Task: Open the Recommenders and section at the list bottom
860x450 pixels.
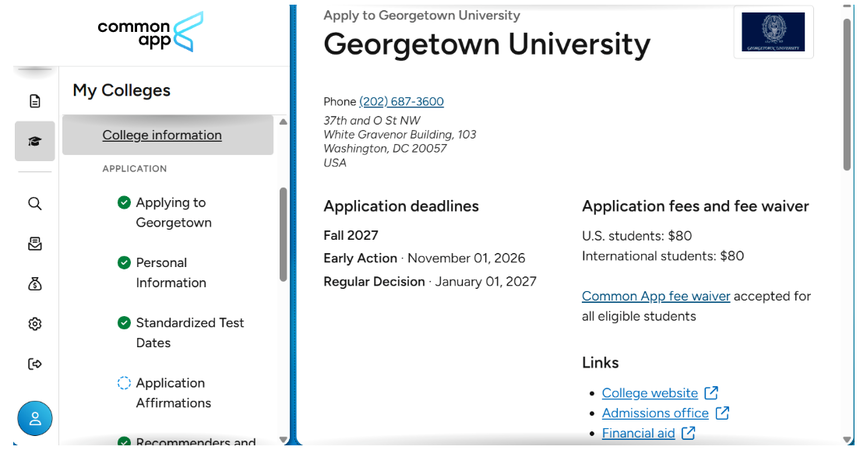Action: pos(196,441)
